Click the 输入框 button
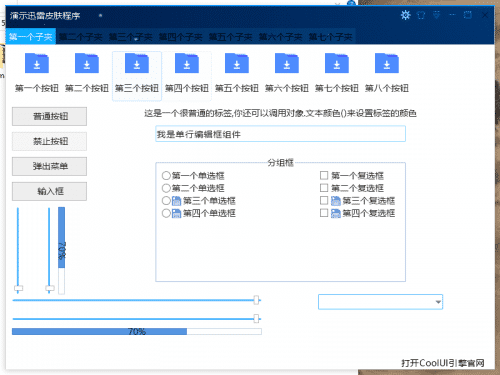Viewport: 500px width, 375px height. (49, 191)
